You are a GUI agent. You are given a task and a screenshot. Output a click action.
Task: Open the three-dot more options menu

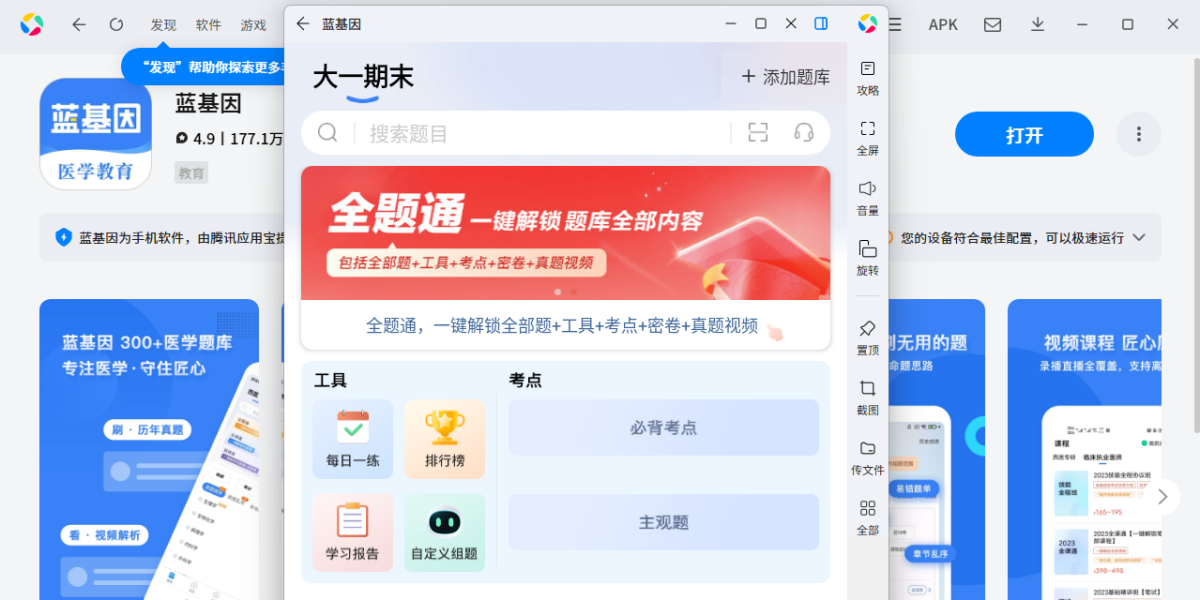[x=1138, y=134]
